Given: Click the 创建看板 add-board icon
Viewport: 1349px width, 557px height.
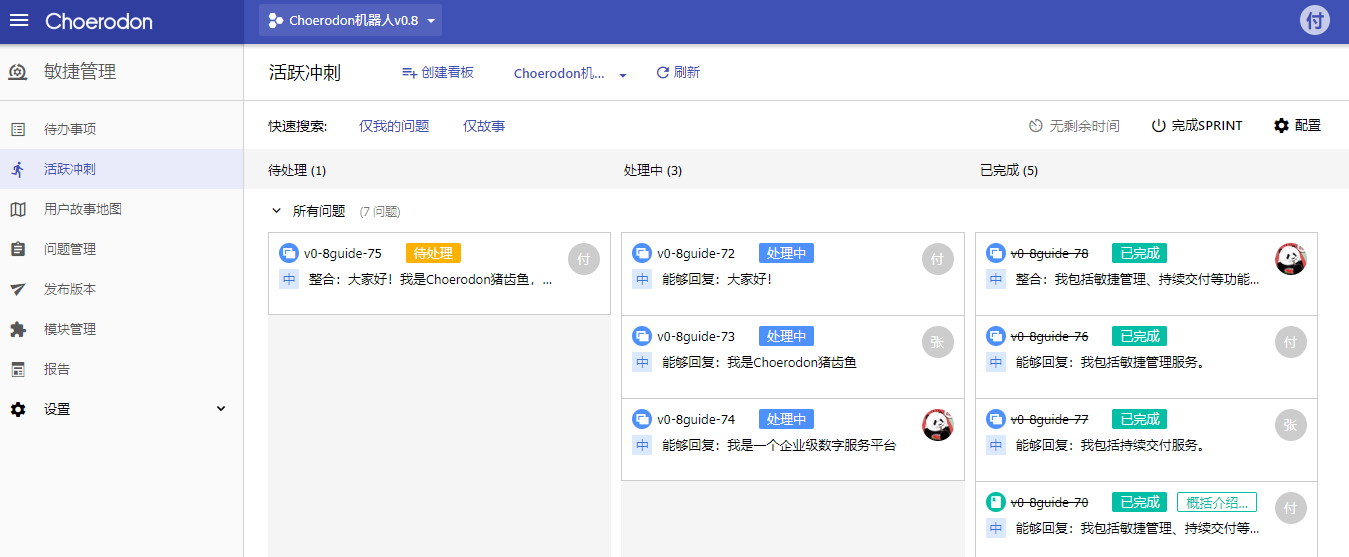Looking at the screenshot, I should tap(409, 73).
